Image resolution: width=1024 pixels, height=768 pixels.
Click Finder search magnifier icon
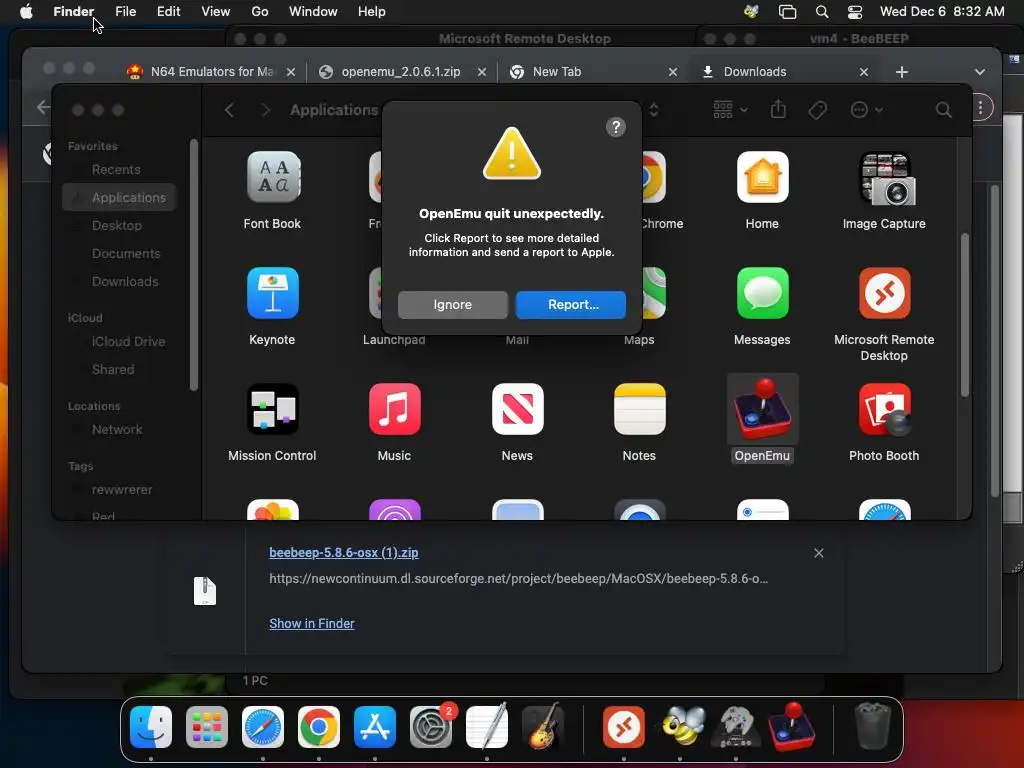(943, 110)
